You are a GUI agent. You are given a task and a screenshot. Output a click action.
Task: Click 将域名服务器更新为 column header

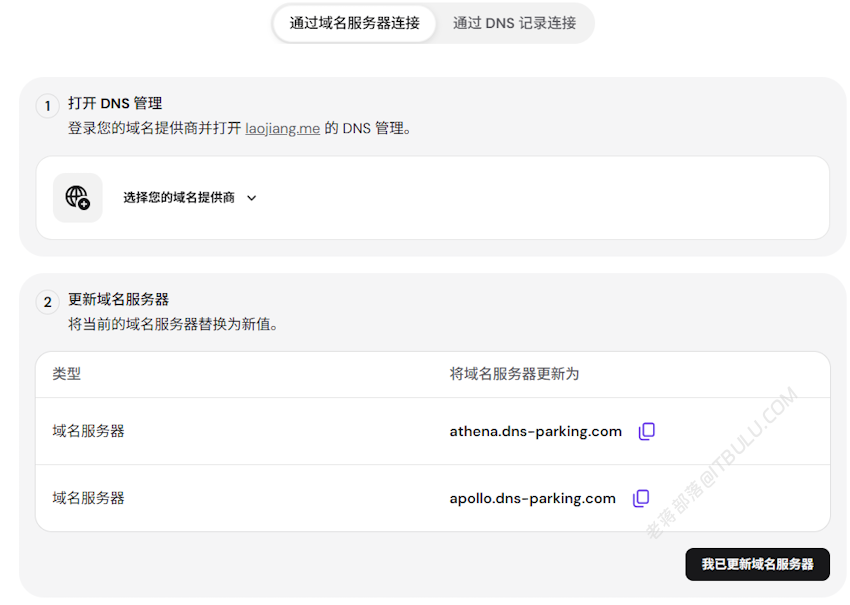click(514, 374)
